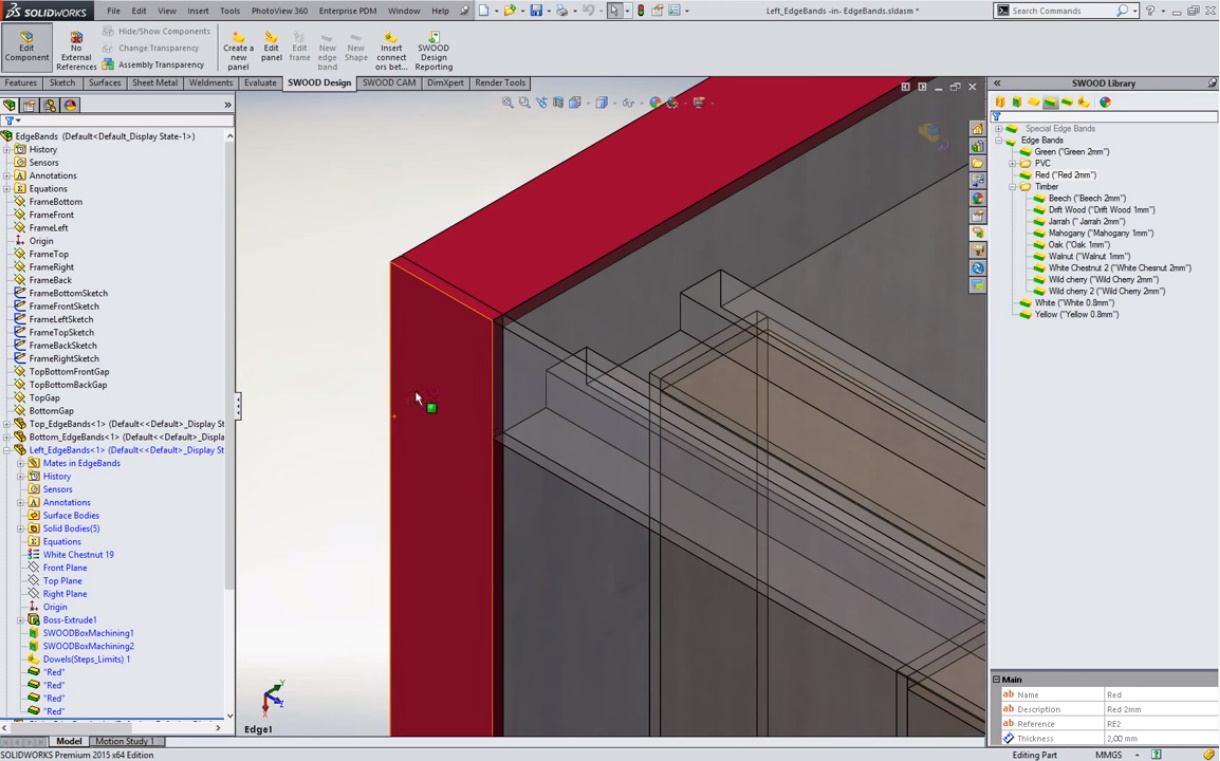This screenshot has width=1220, height=761.
Task: Click the SolidWorks Resources home icon
Action: 977,129
